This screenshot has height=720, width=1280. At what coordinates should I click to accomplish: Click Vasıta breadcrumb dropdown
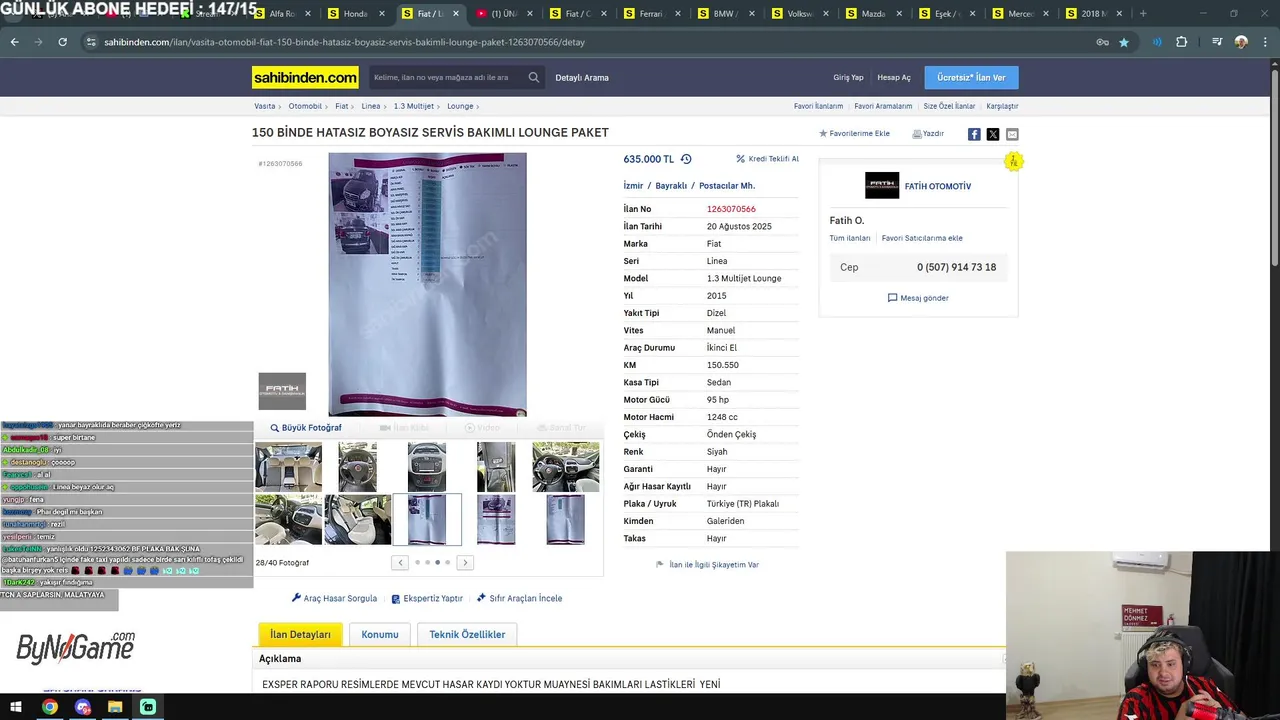point(267,106)
